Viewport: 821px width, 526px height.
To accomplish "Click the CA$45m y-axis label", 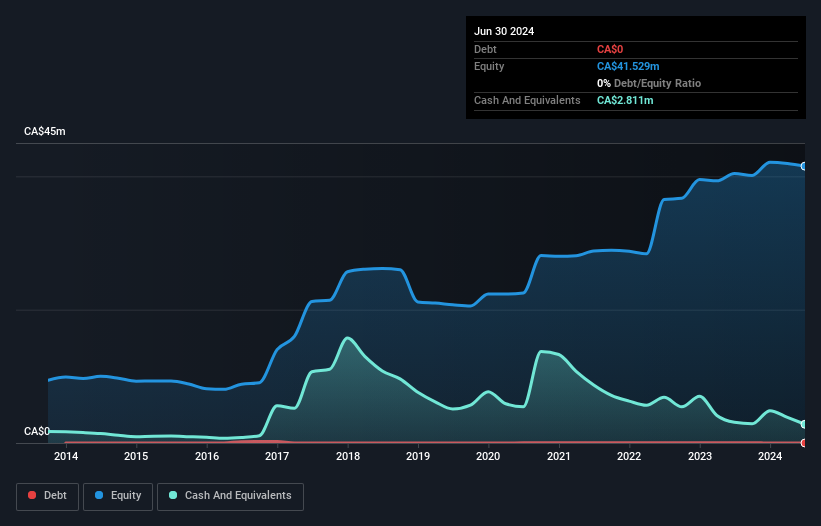I will [45, 131].
